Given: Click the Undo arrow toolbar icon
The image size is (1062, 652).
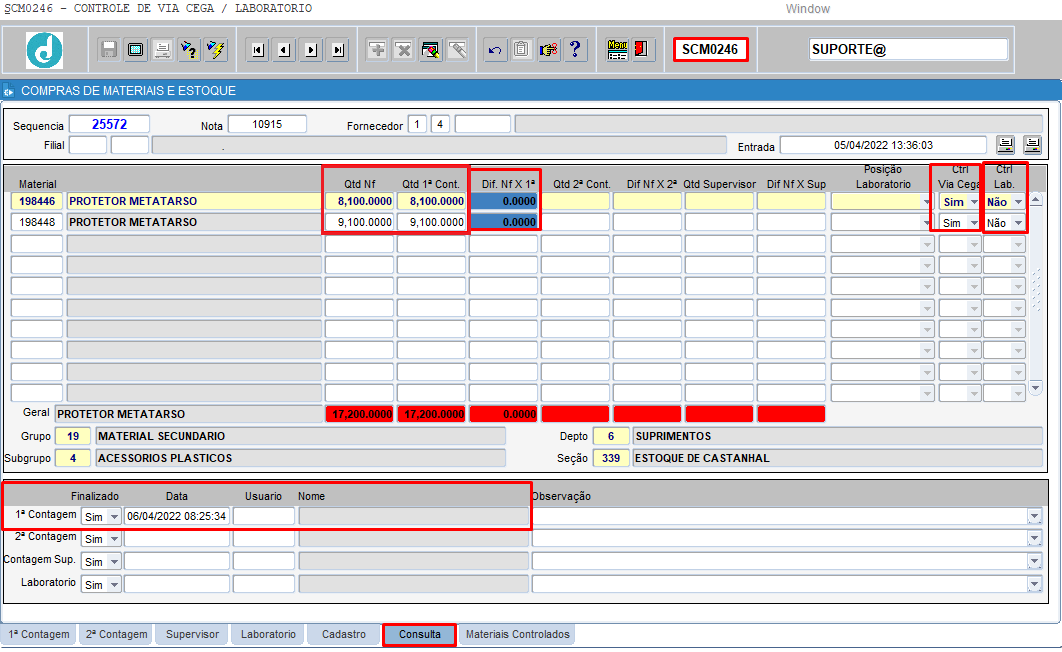Looking at the screenshot, I should [x=495, y=49].
